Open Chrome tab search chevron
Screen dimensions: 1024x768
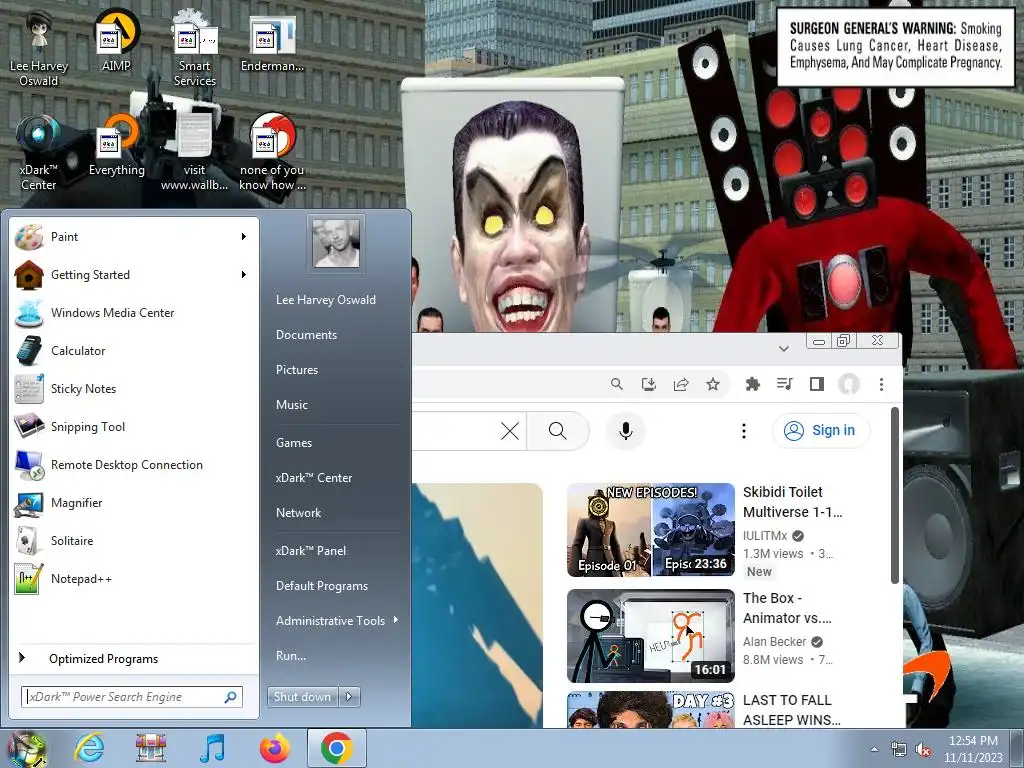[784, 349]
